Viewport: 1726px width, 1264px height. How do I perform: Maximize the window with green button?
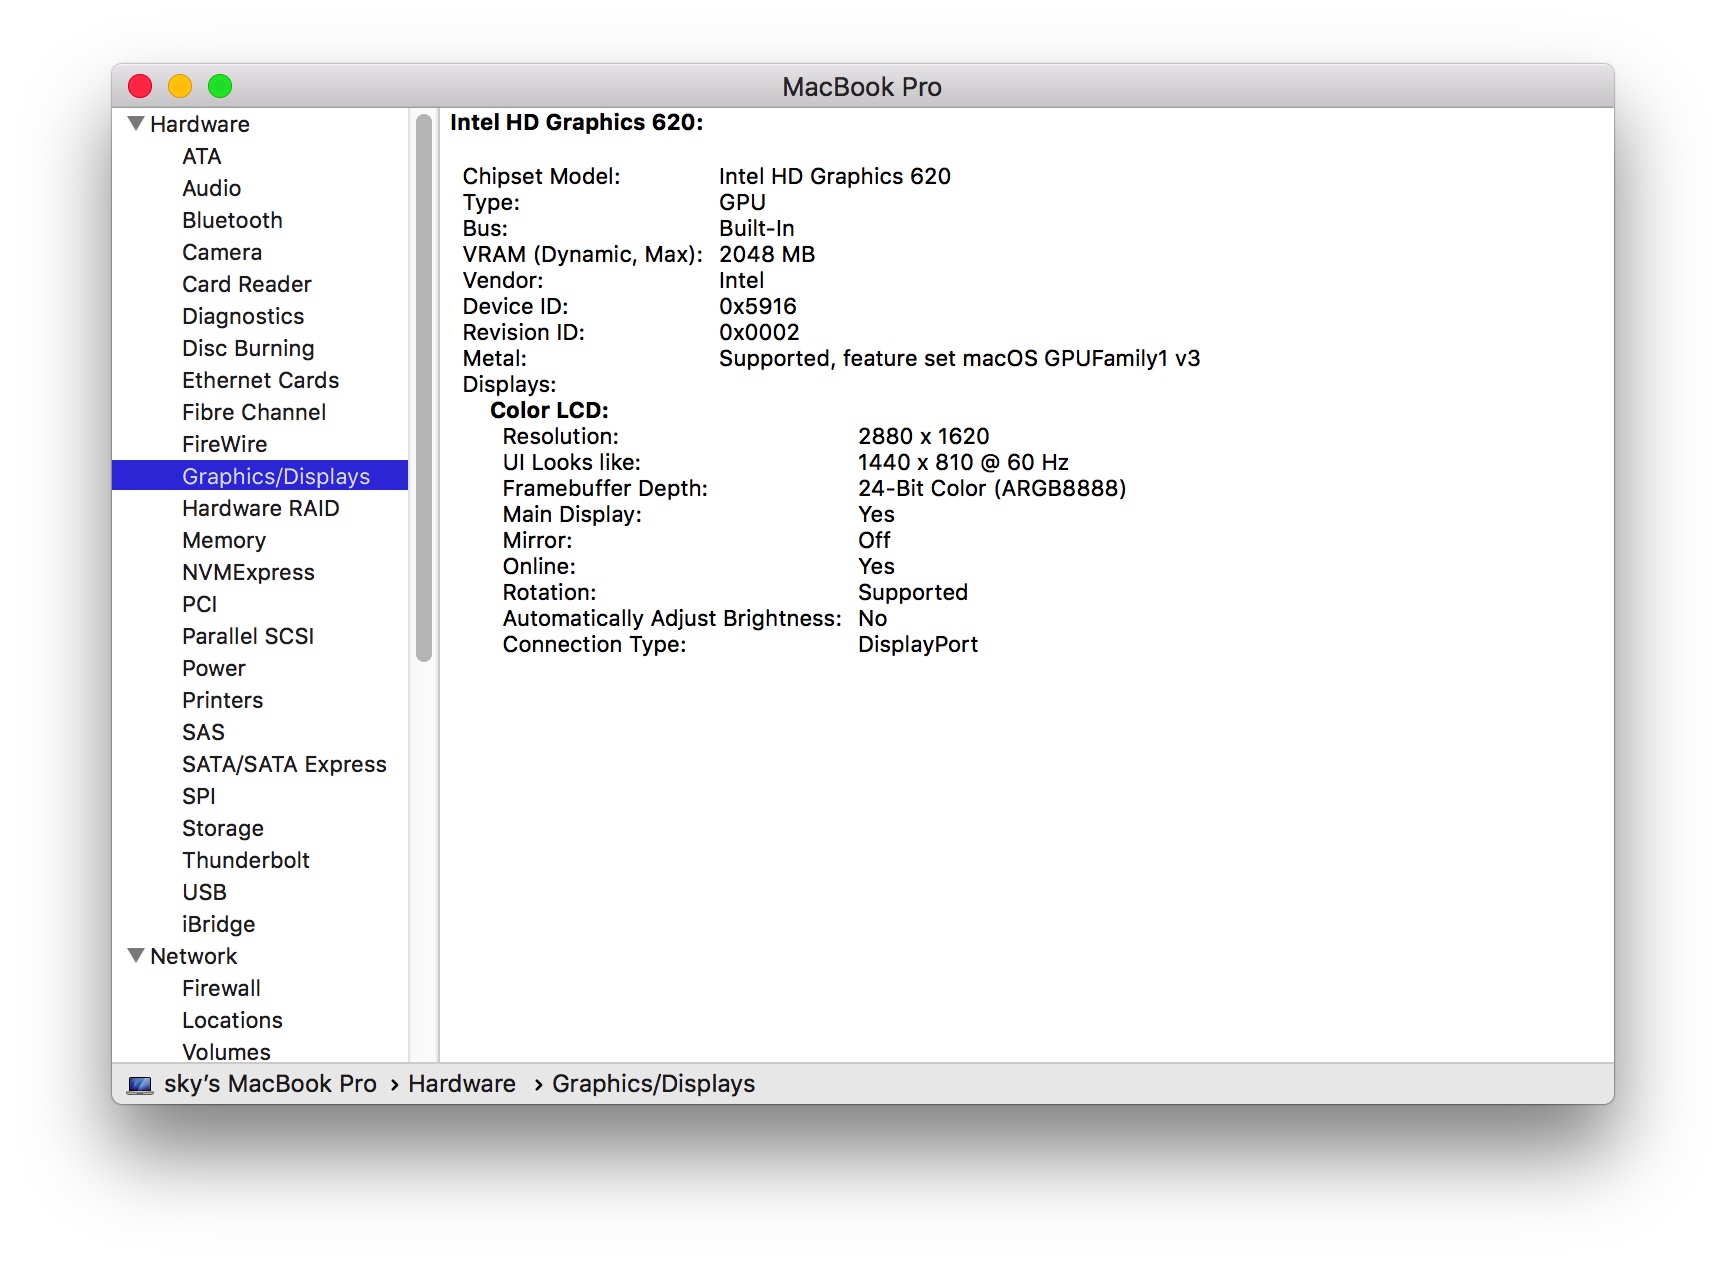pos(220,86)
